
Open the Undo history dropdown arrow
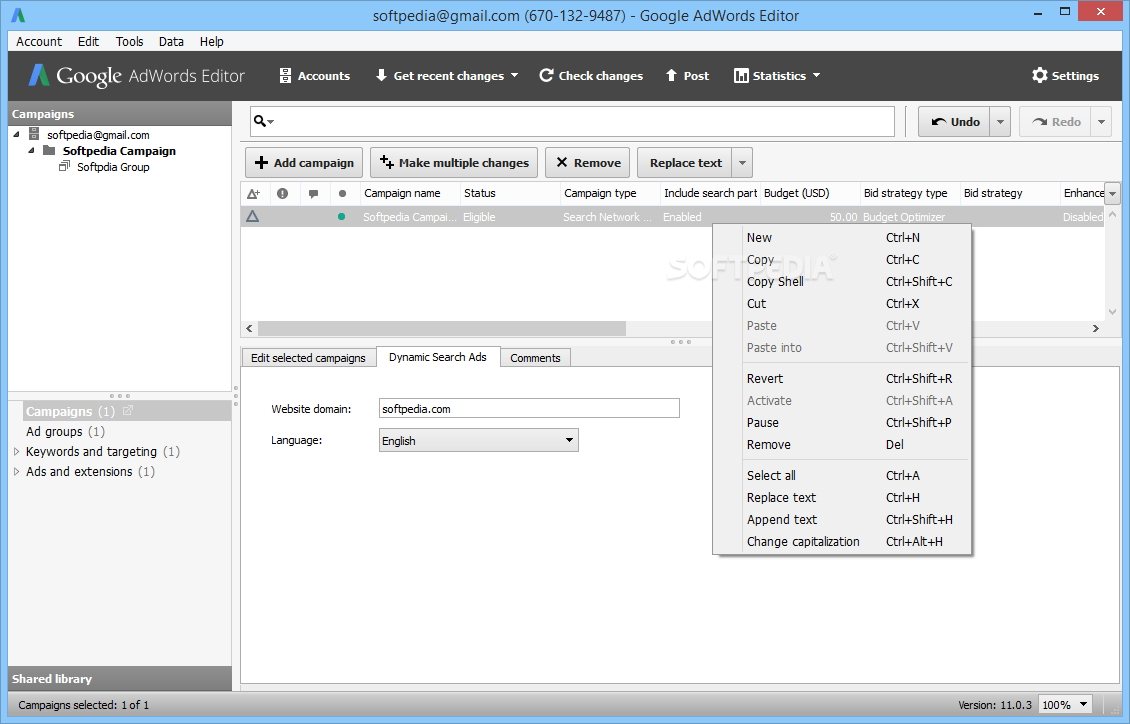point(1000,122)
